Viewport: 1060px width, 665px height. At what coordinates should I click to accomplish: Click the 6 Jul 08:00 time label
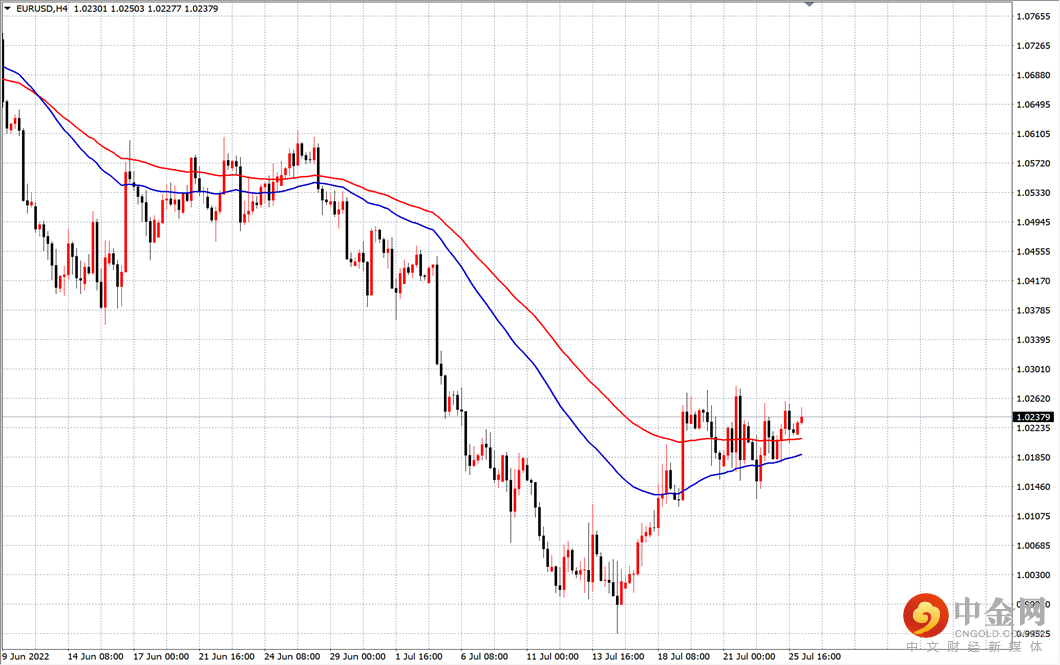pos(485,656)
